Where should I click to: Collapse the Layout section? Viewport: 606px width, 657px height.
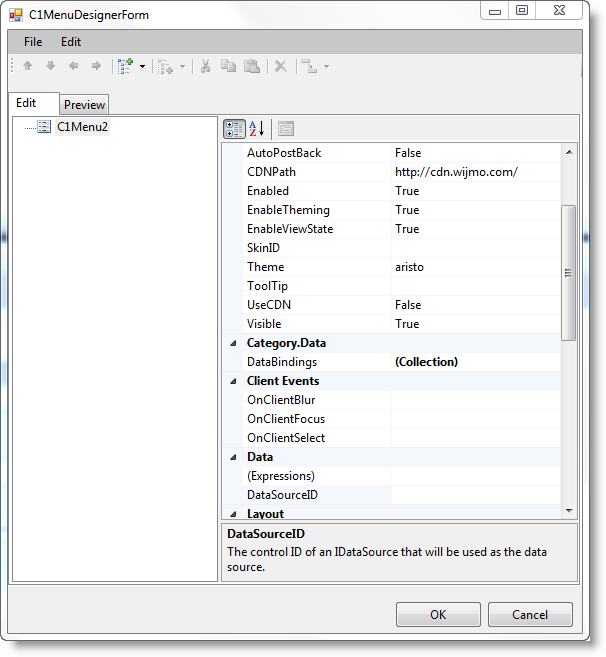point(233,514)
